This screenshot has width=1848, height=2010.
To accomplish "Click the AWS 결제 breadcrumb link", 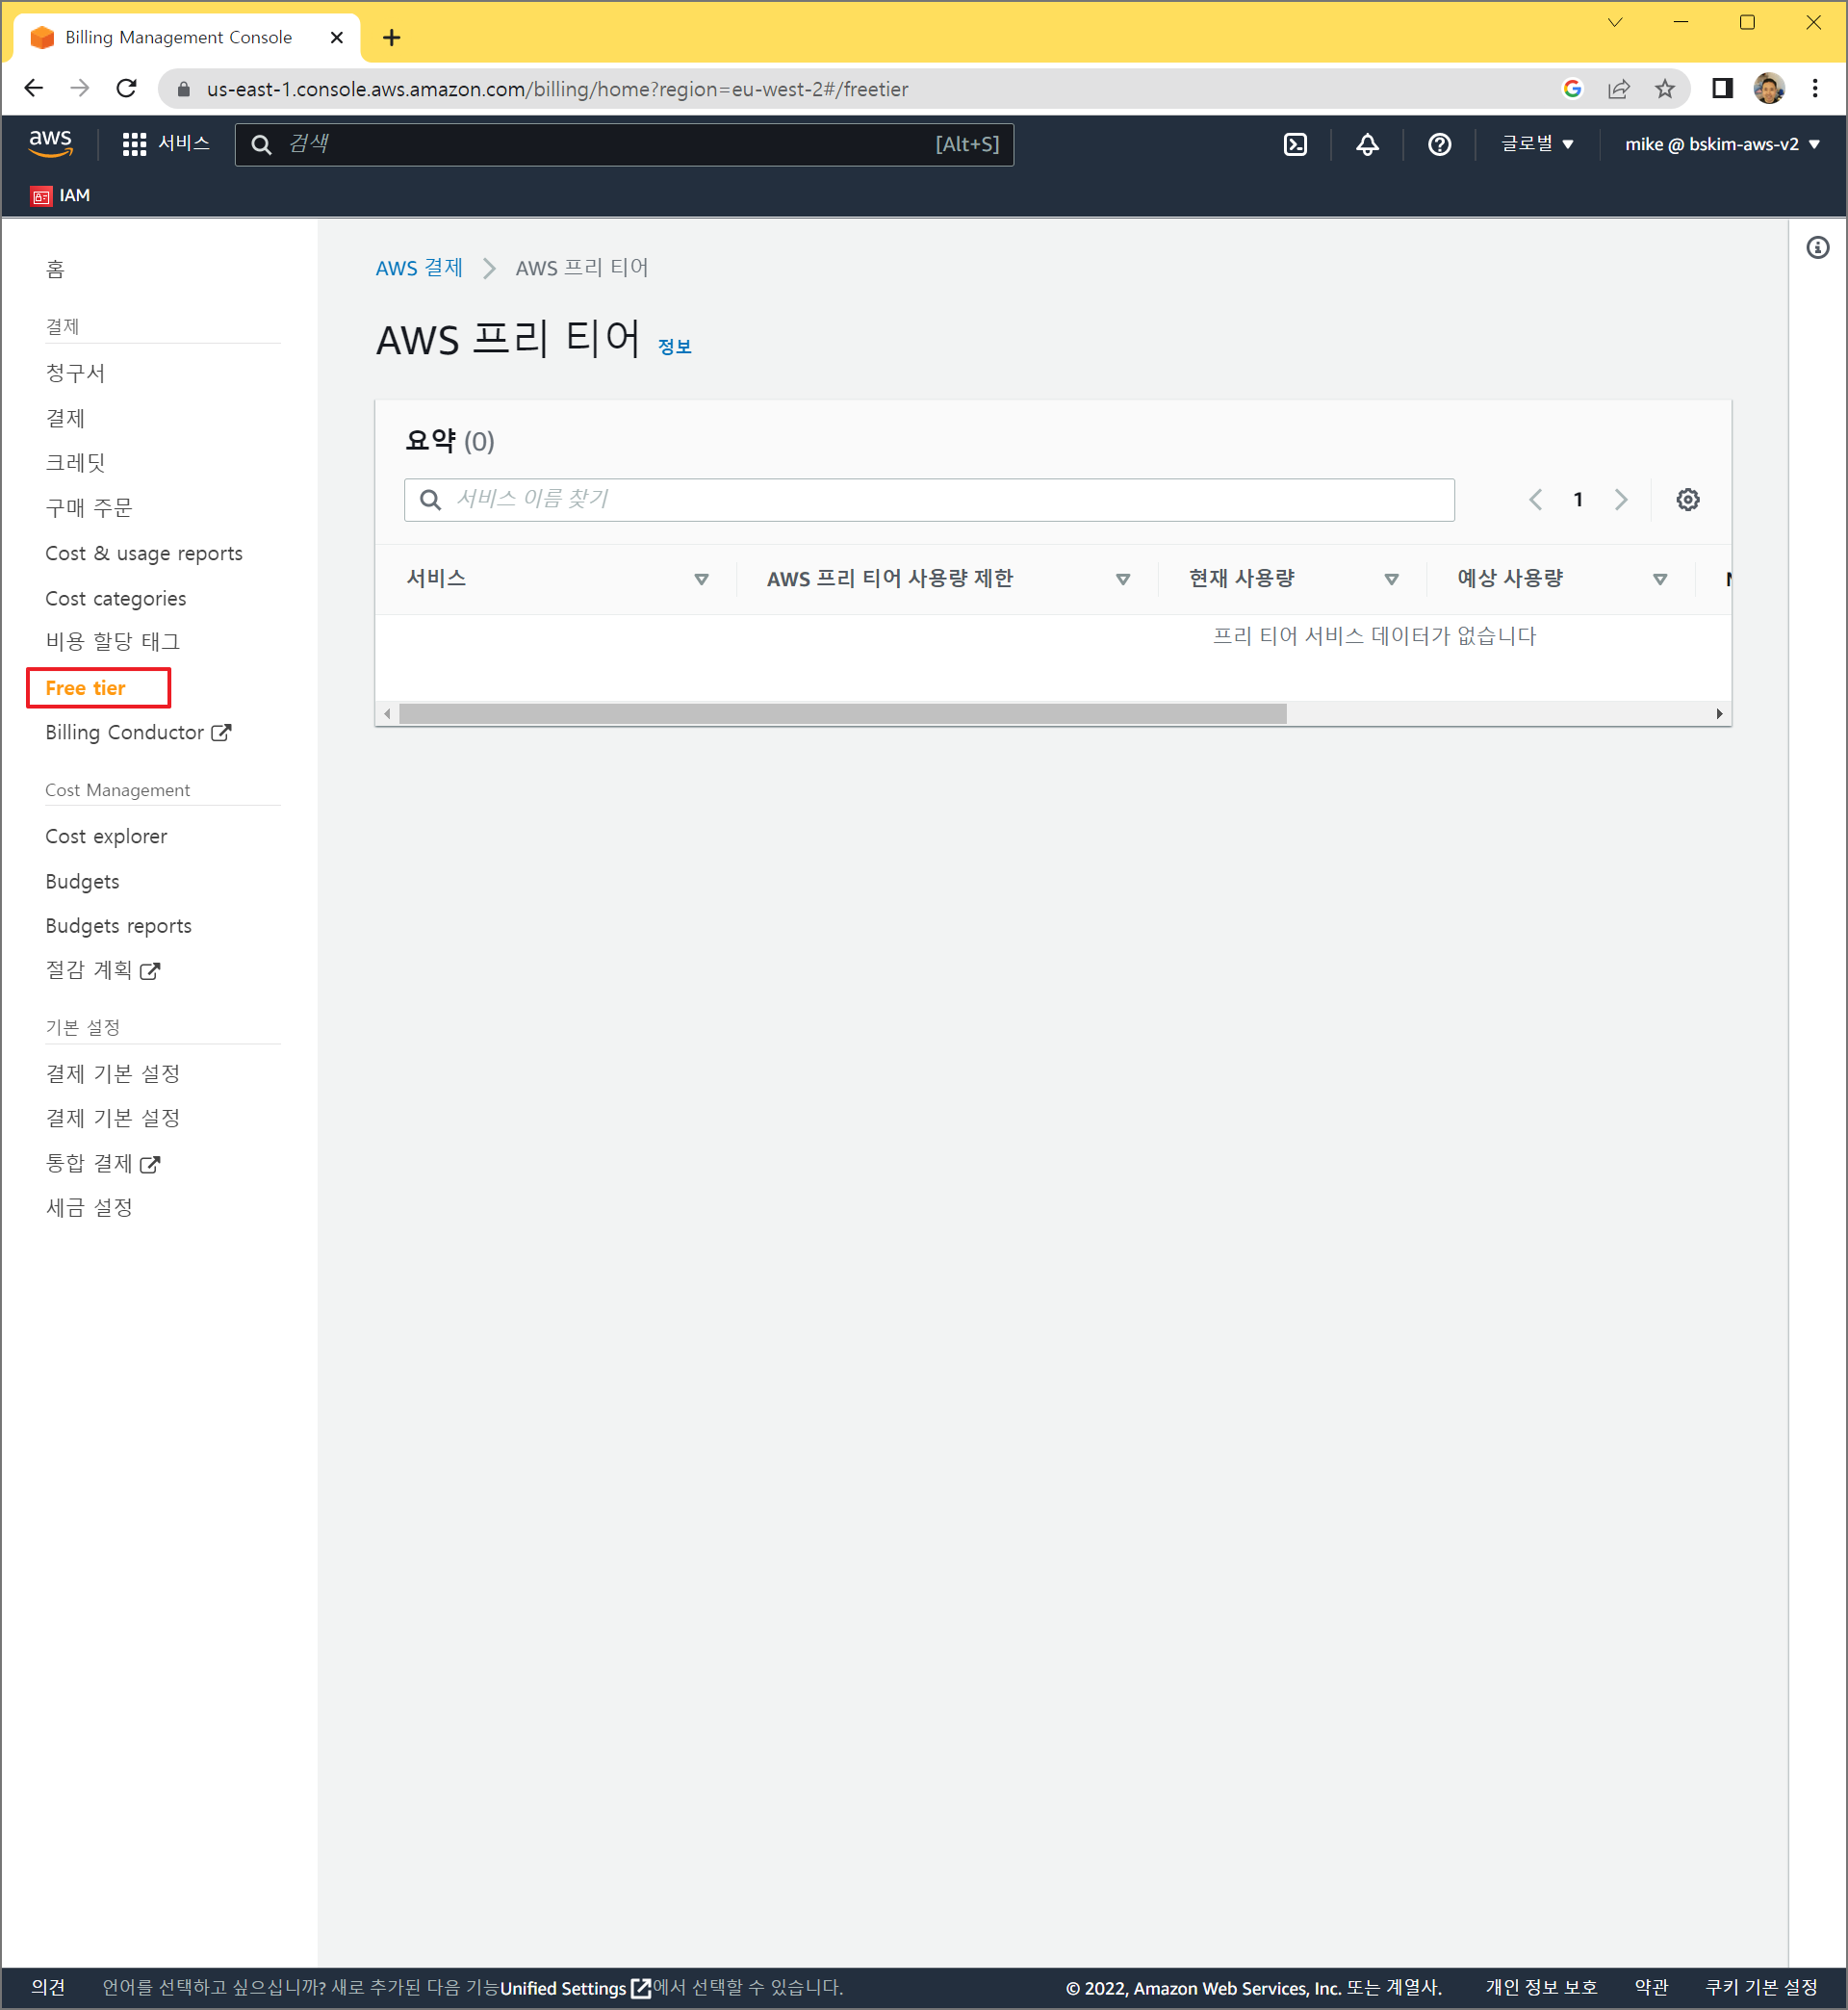I will tap(419, 268).
